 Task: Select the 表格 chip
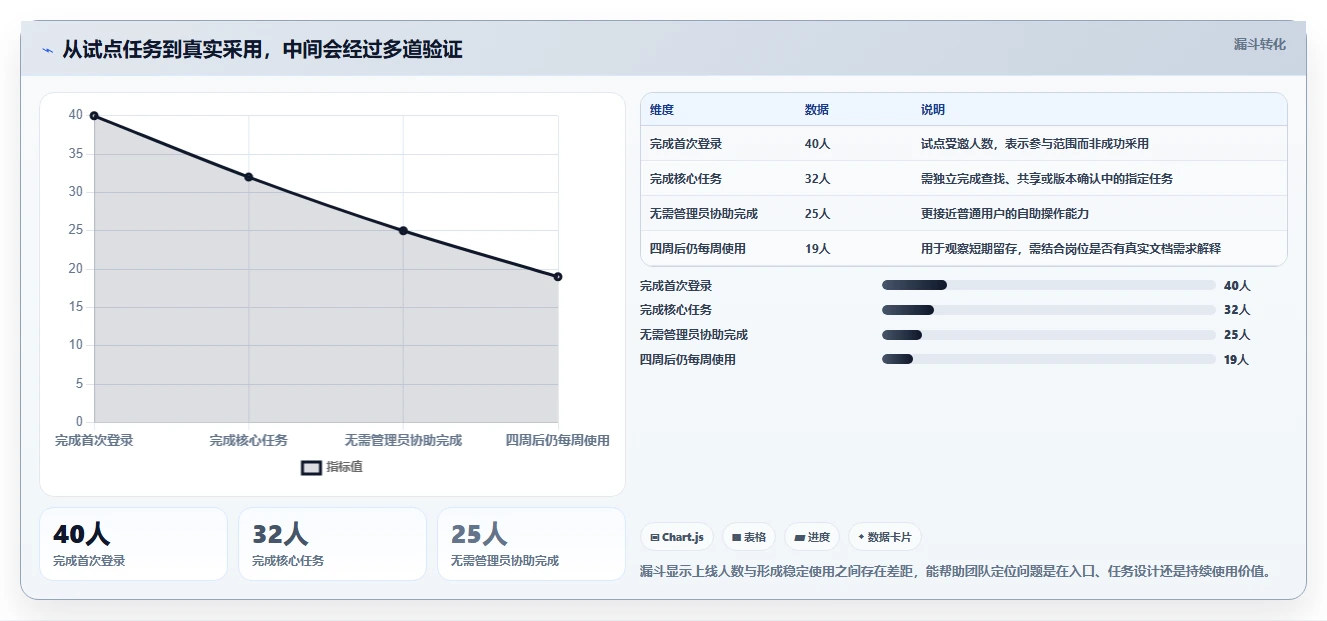(749, 537)
